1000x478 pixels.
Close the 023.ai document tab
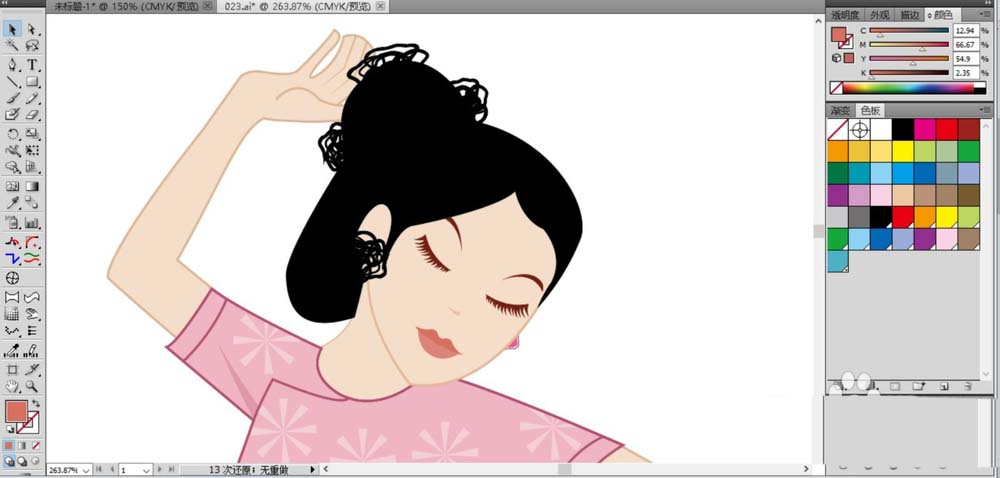381,6
